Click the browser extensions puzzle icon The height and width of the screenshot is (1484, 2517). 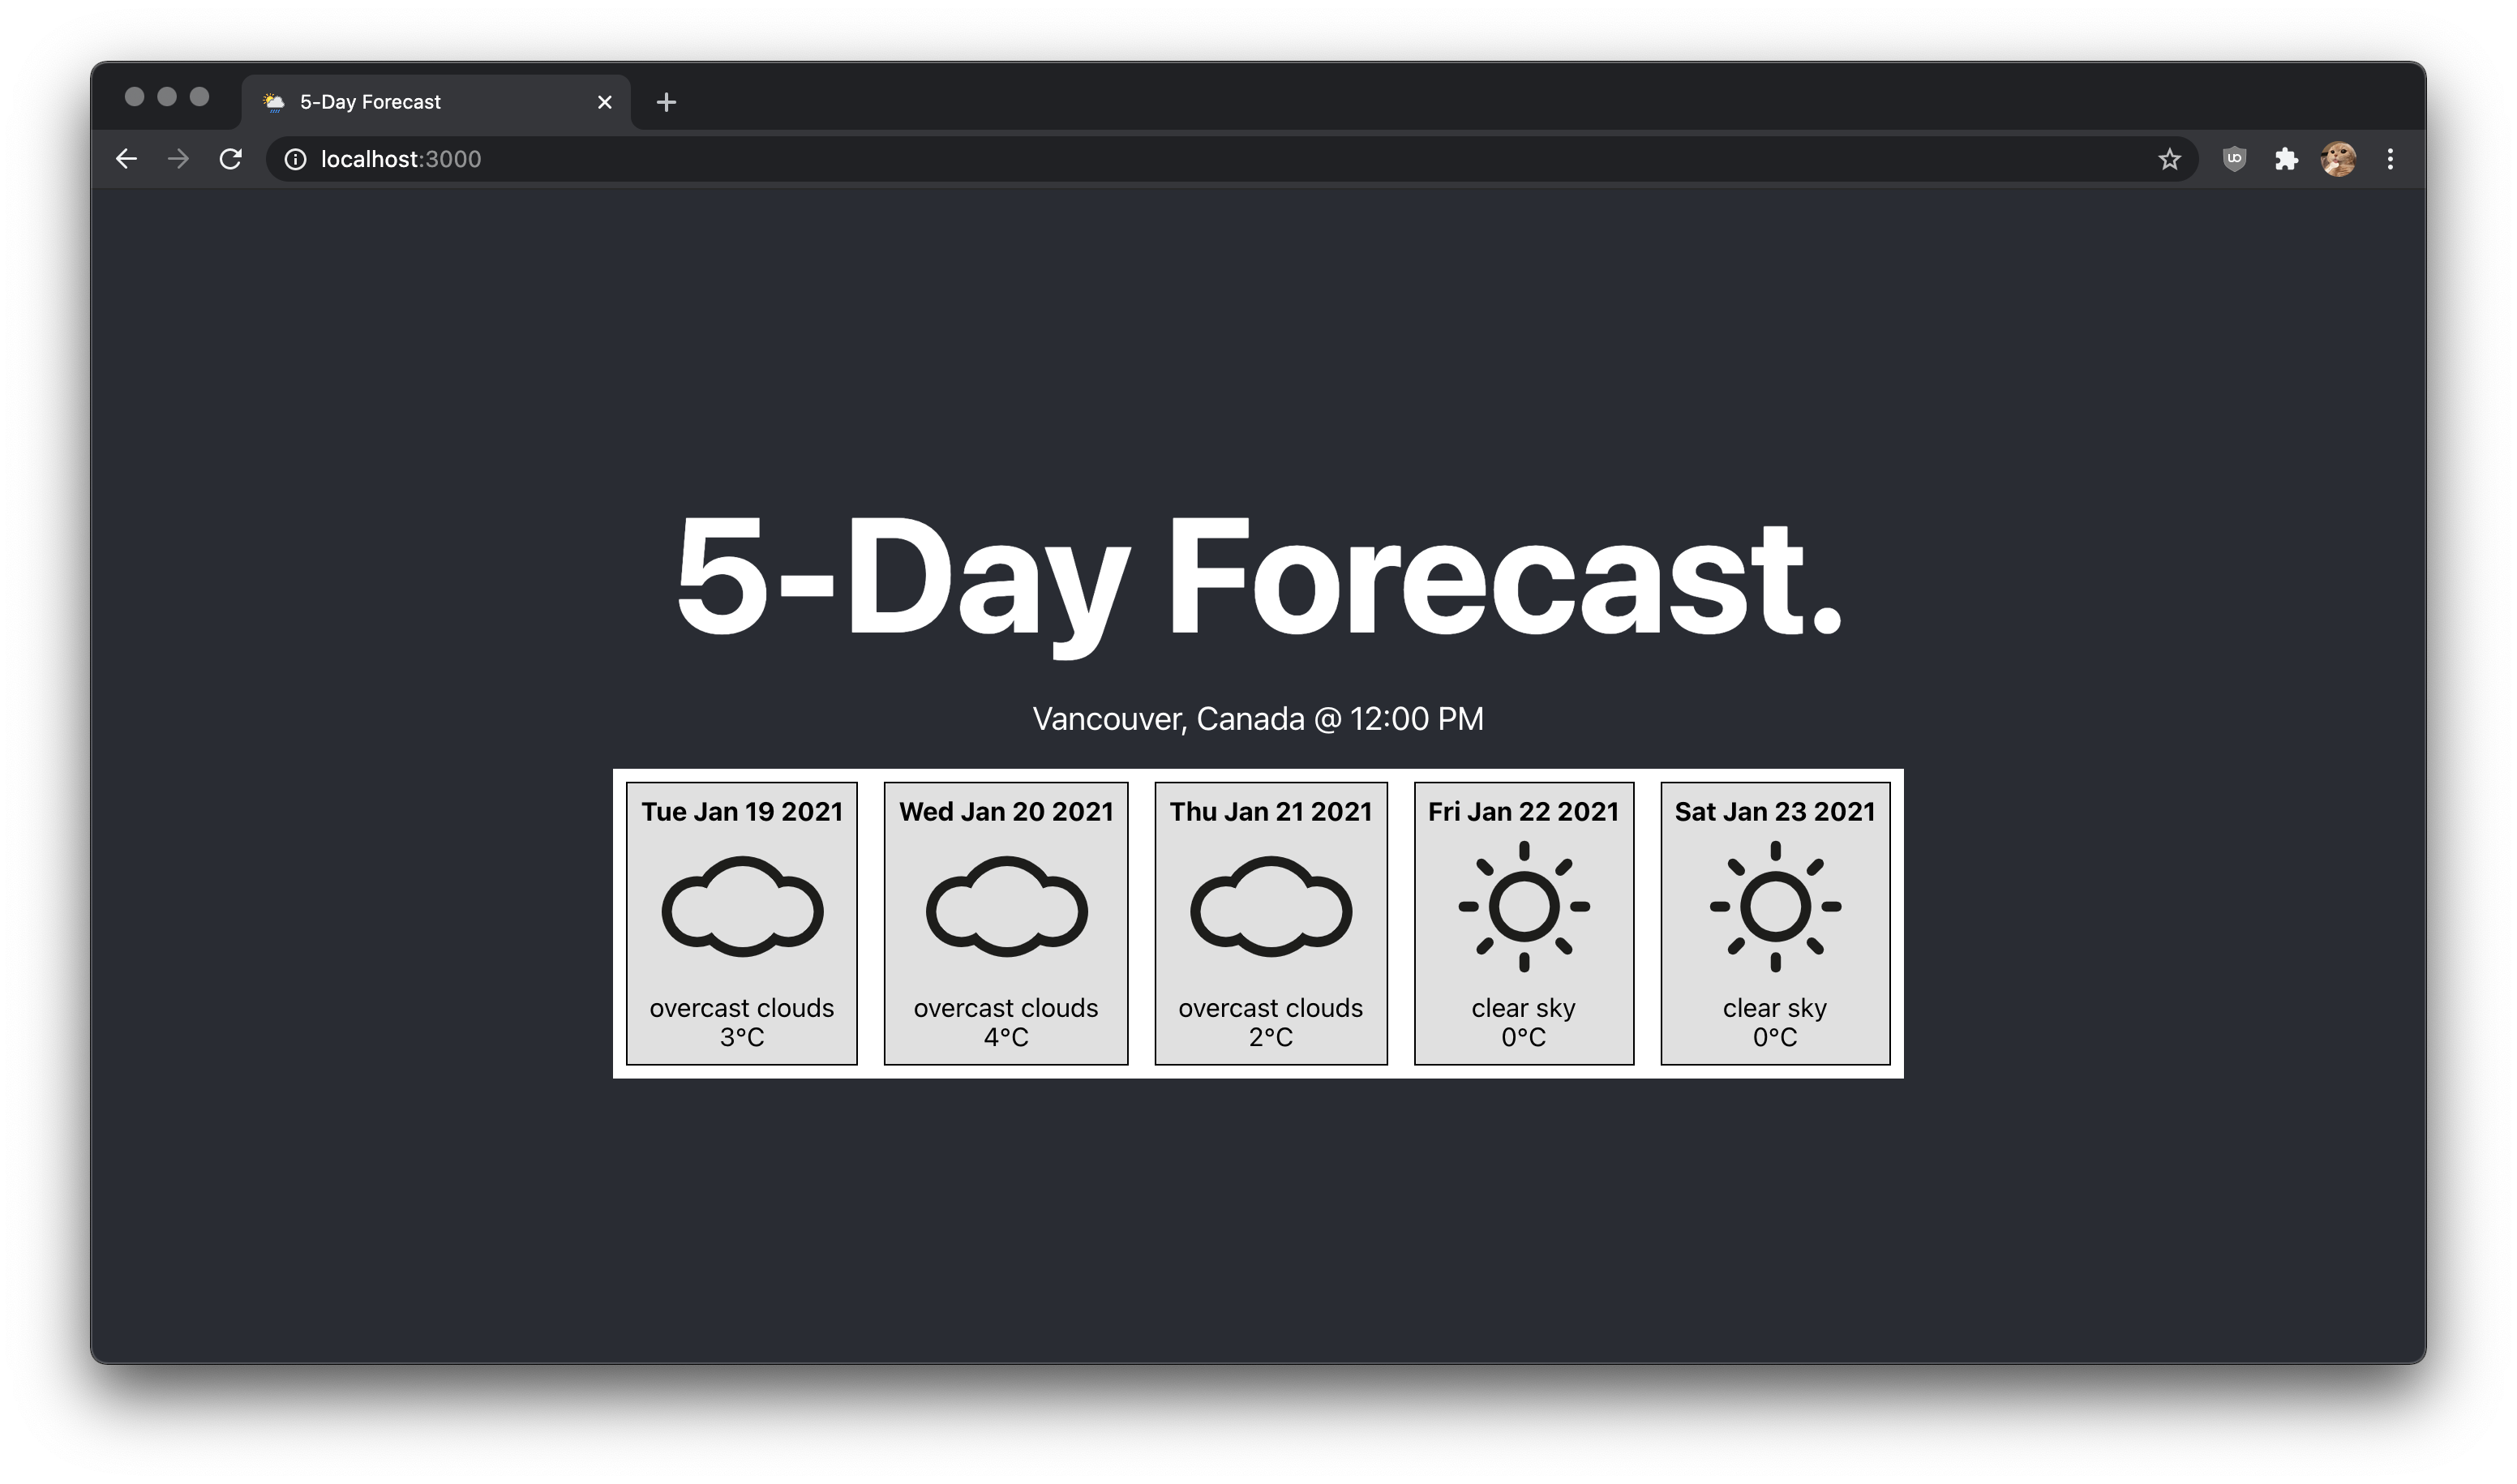(2286, 159)
